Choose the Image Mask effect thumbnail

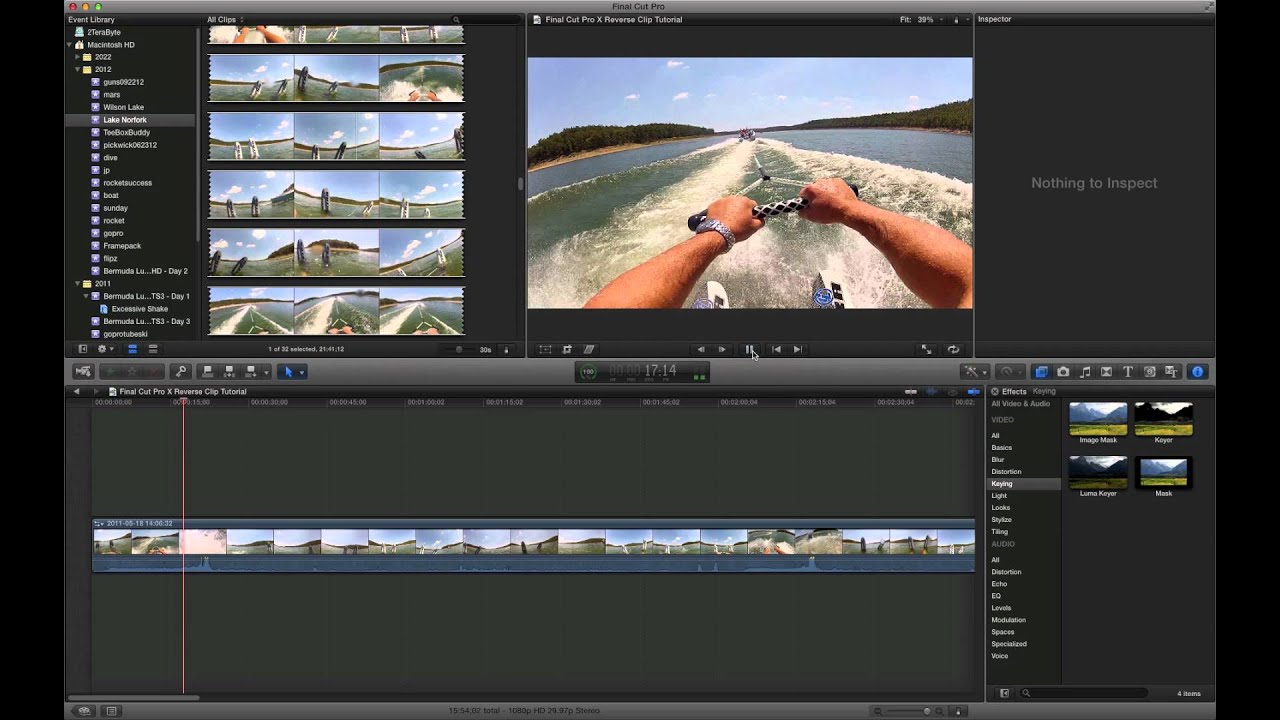coord(1098,419)
